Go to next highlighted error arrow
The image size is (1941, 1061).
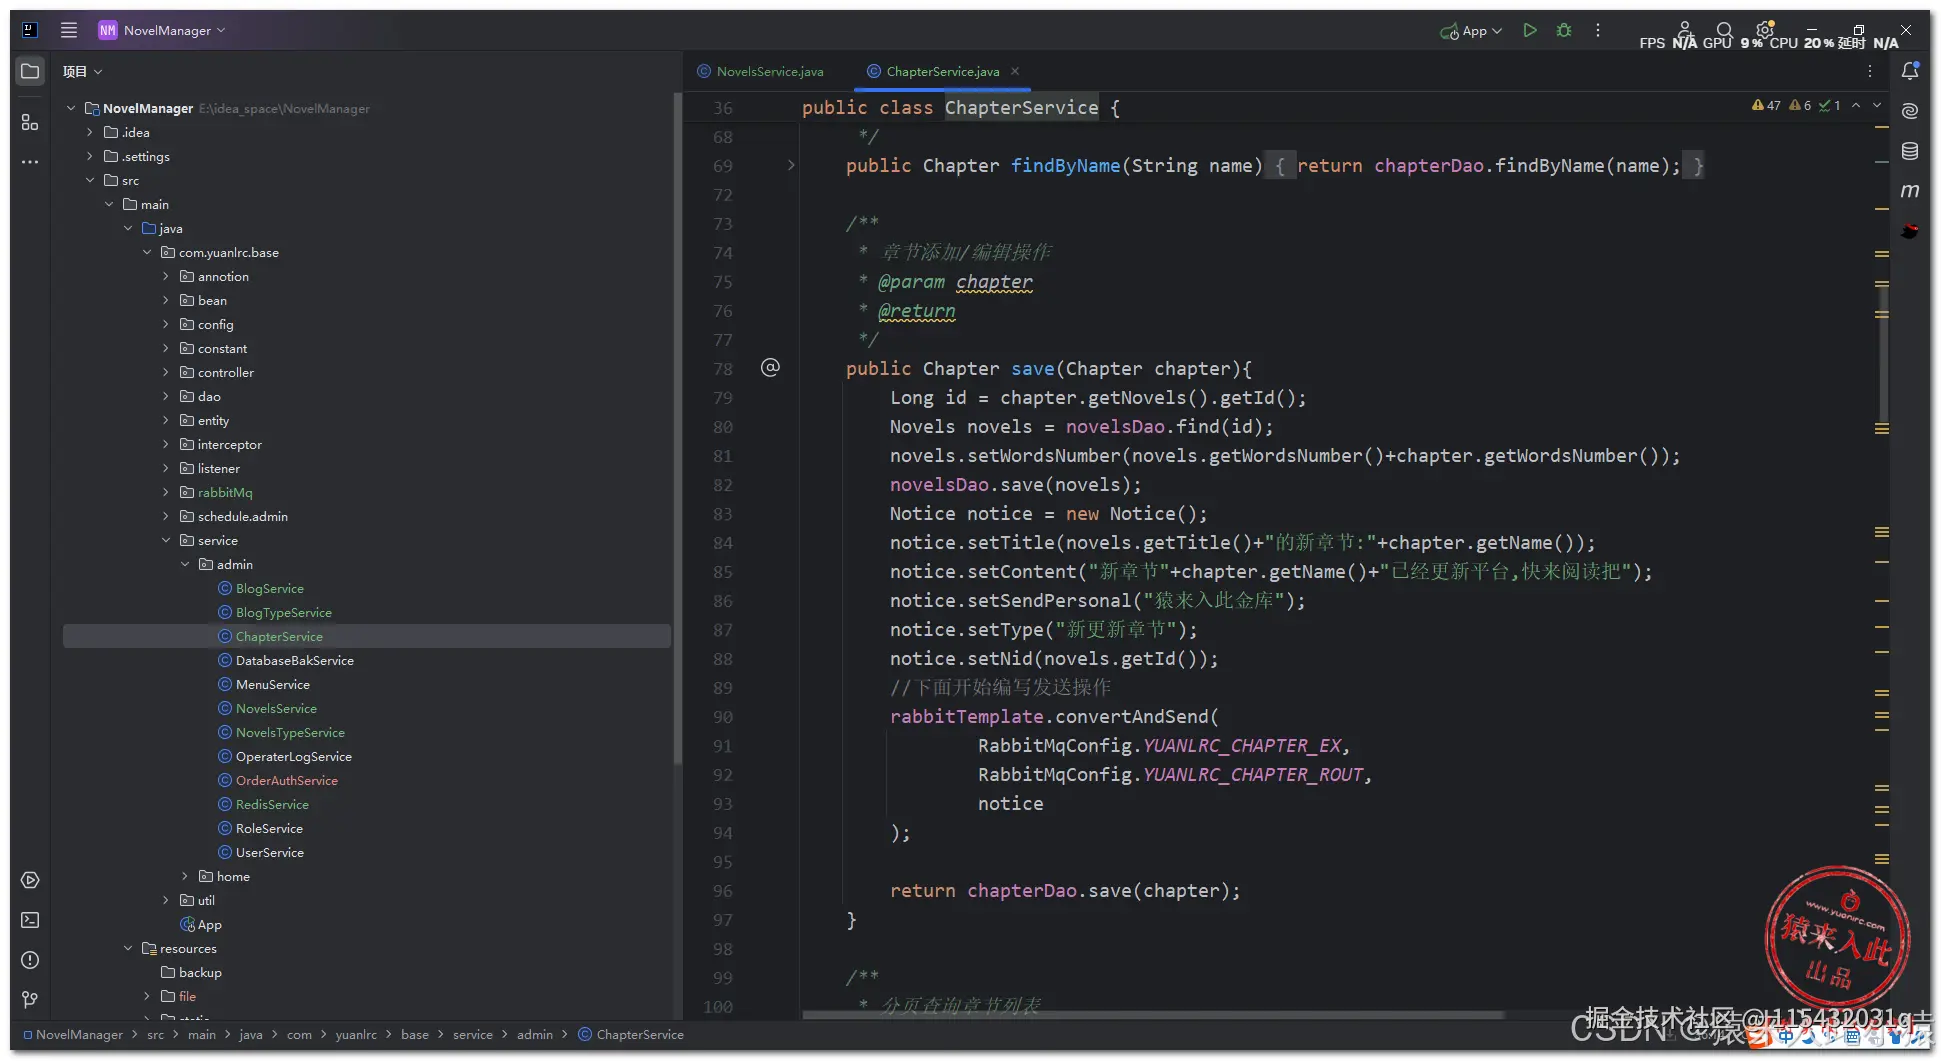(1877, 105)
